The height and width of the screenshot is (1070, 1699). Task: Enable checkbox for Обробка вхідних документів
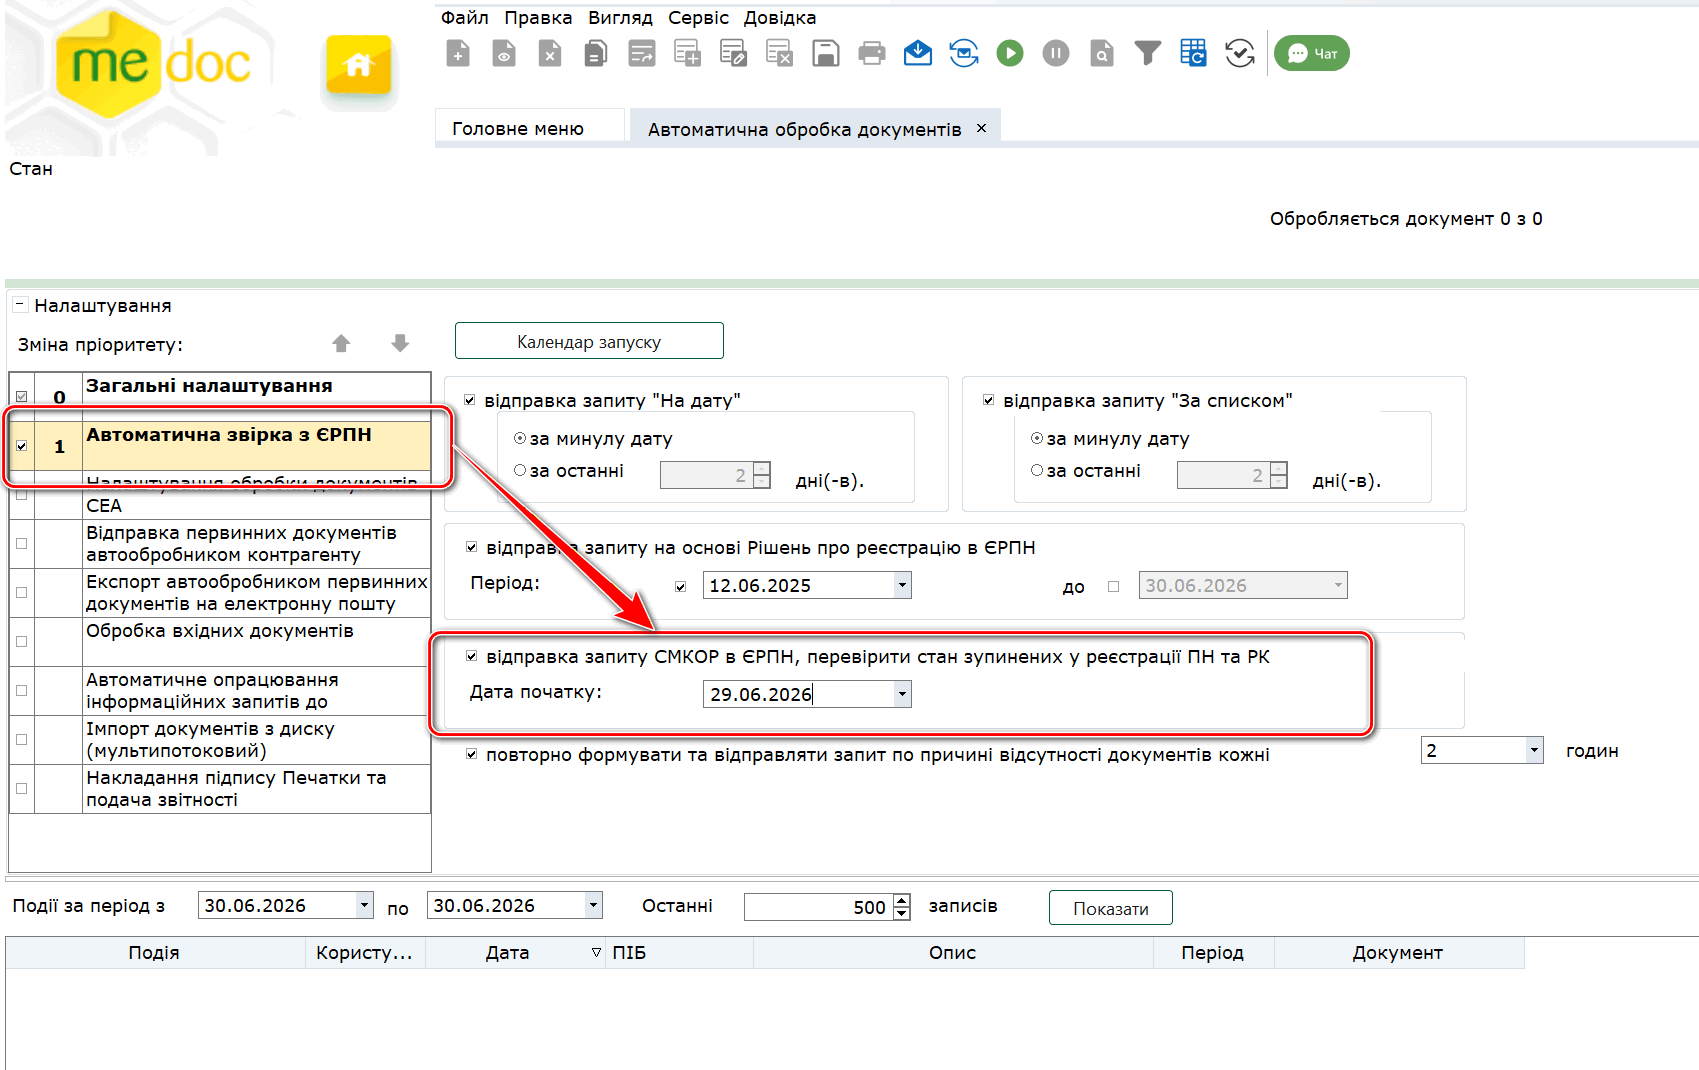[x=21, y=641]
